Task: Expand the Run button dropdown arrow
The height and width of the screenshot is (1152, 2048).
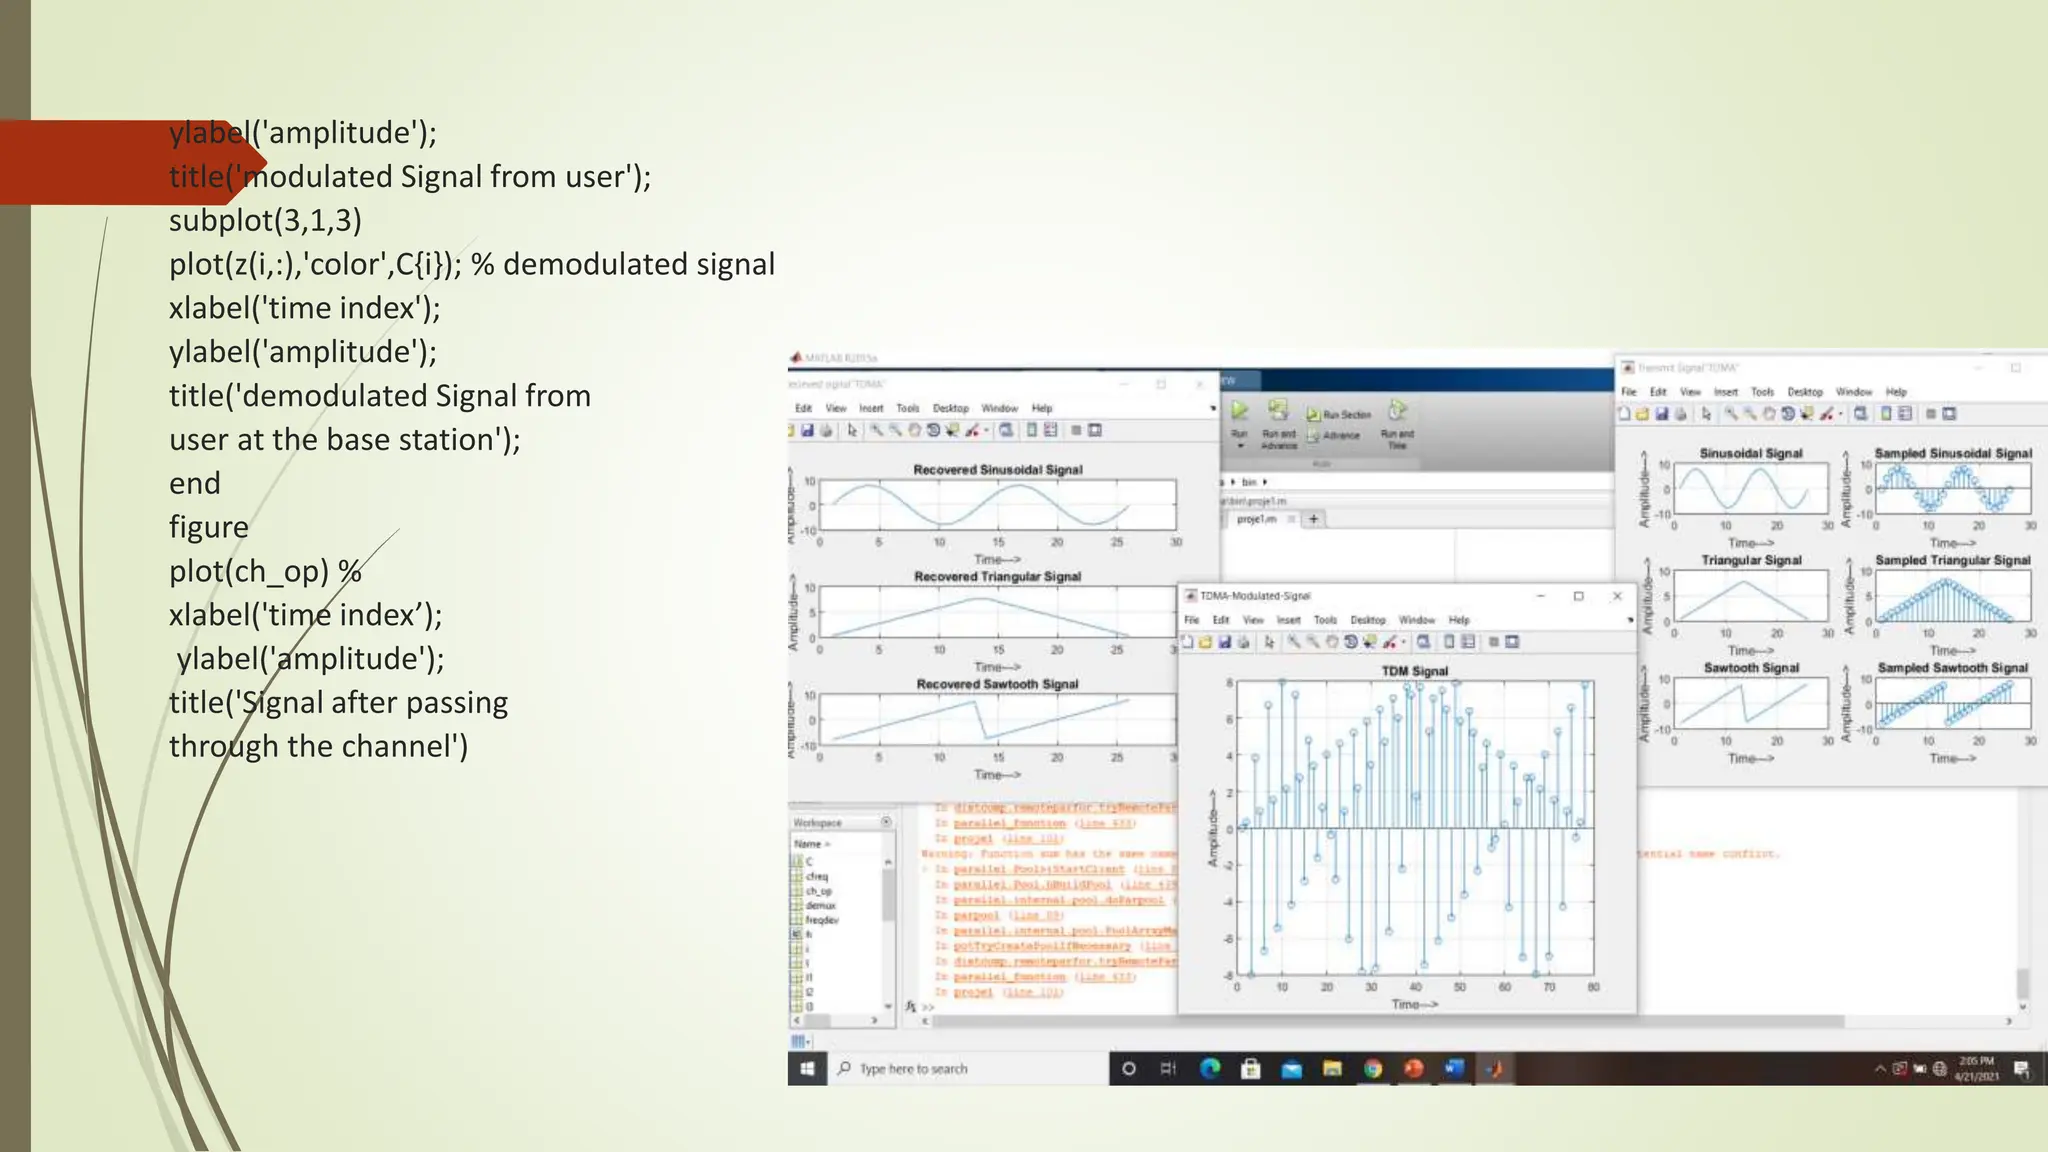Action: [x=1240, y=446]
